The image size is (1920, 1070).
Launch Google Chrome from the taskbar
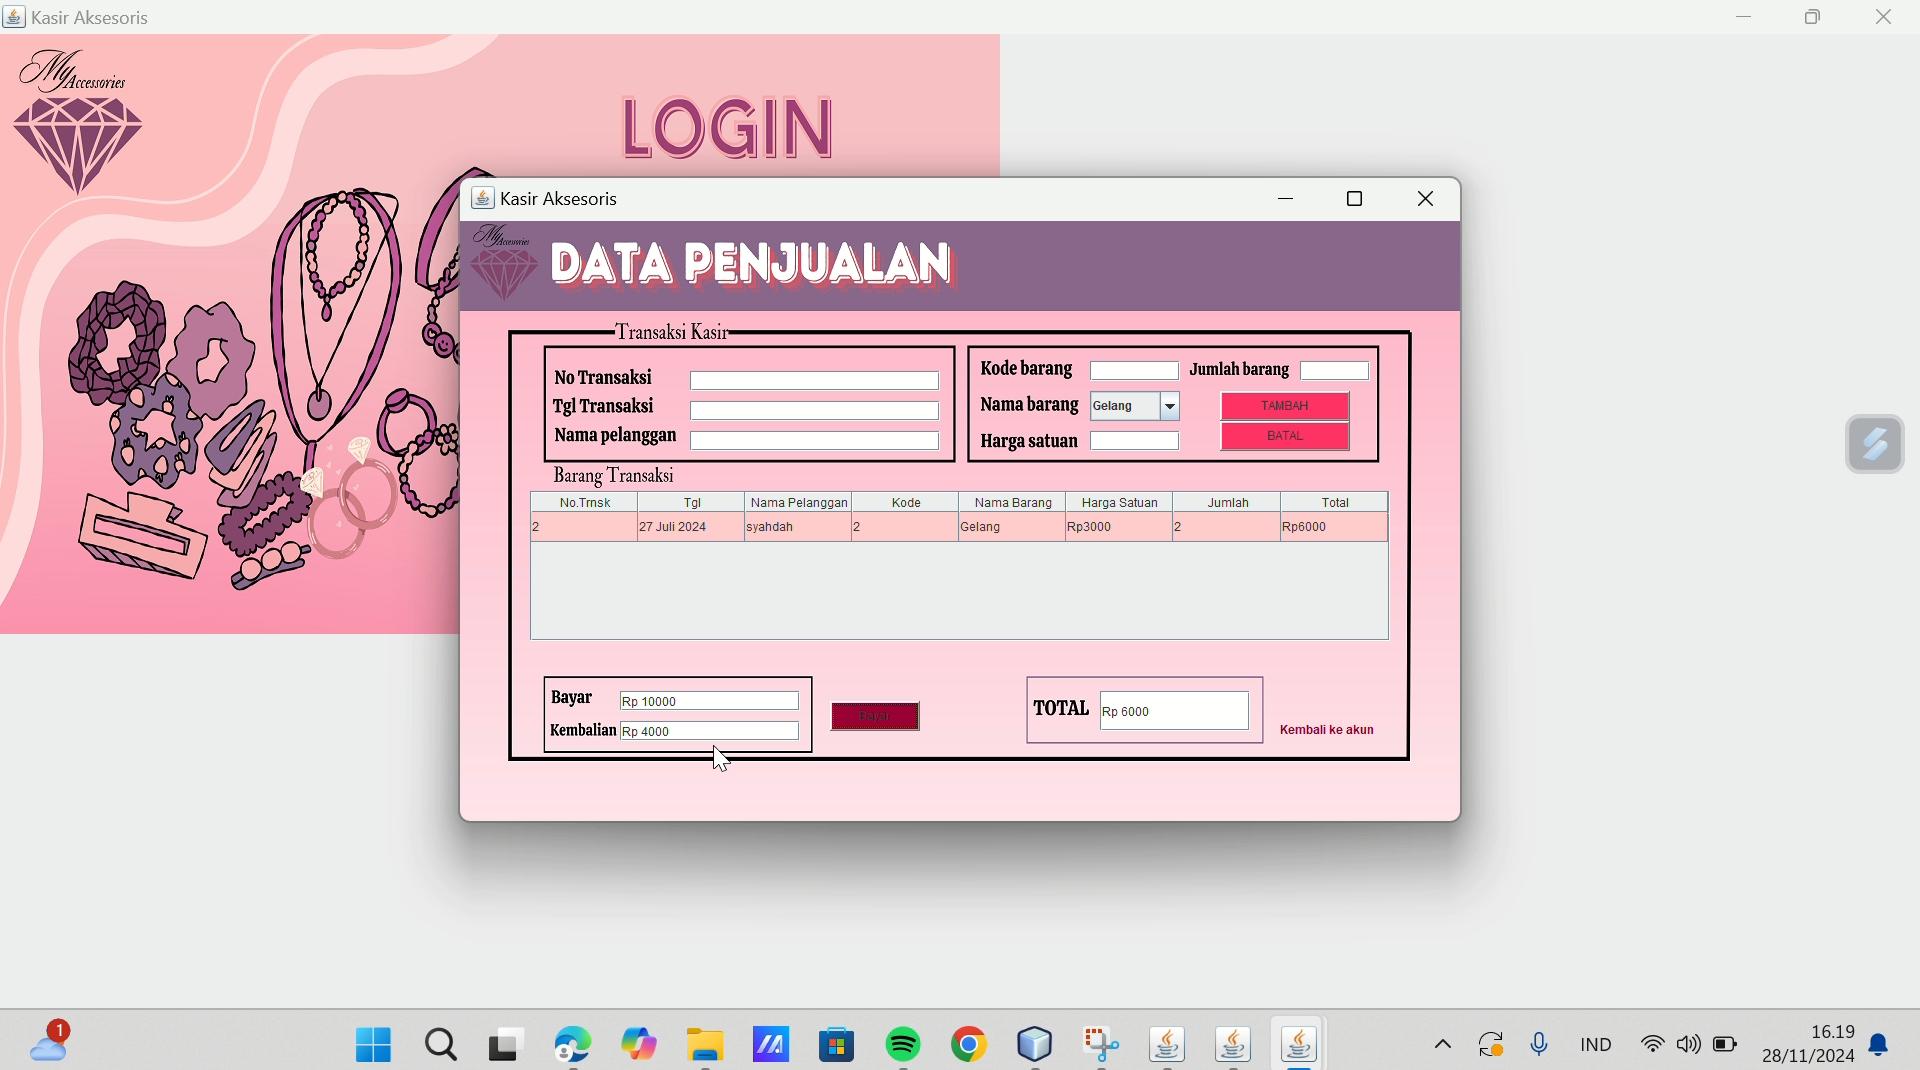click(x=969, y=1045)
